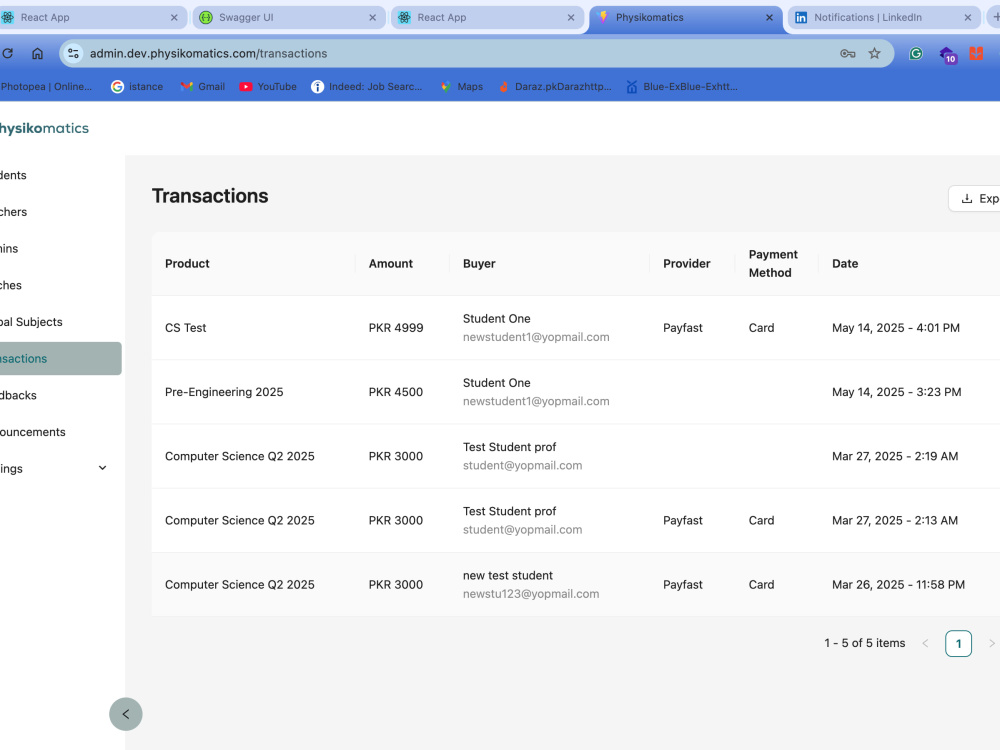Viewport: 1000px width, 750px height.
Task: Open Grammarly extension icon
Action: click(916, 54)
